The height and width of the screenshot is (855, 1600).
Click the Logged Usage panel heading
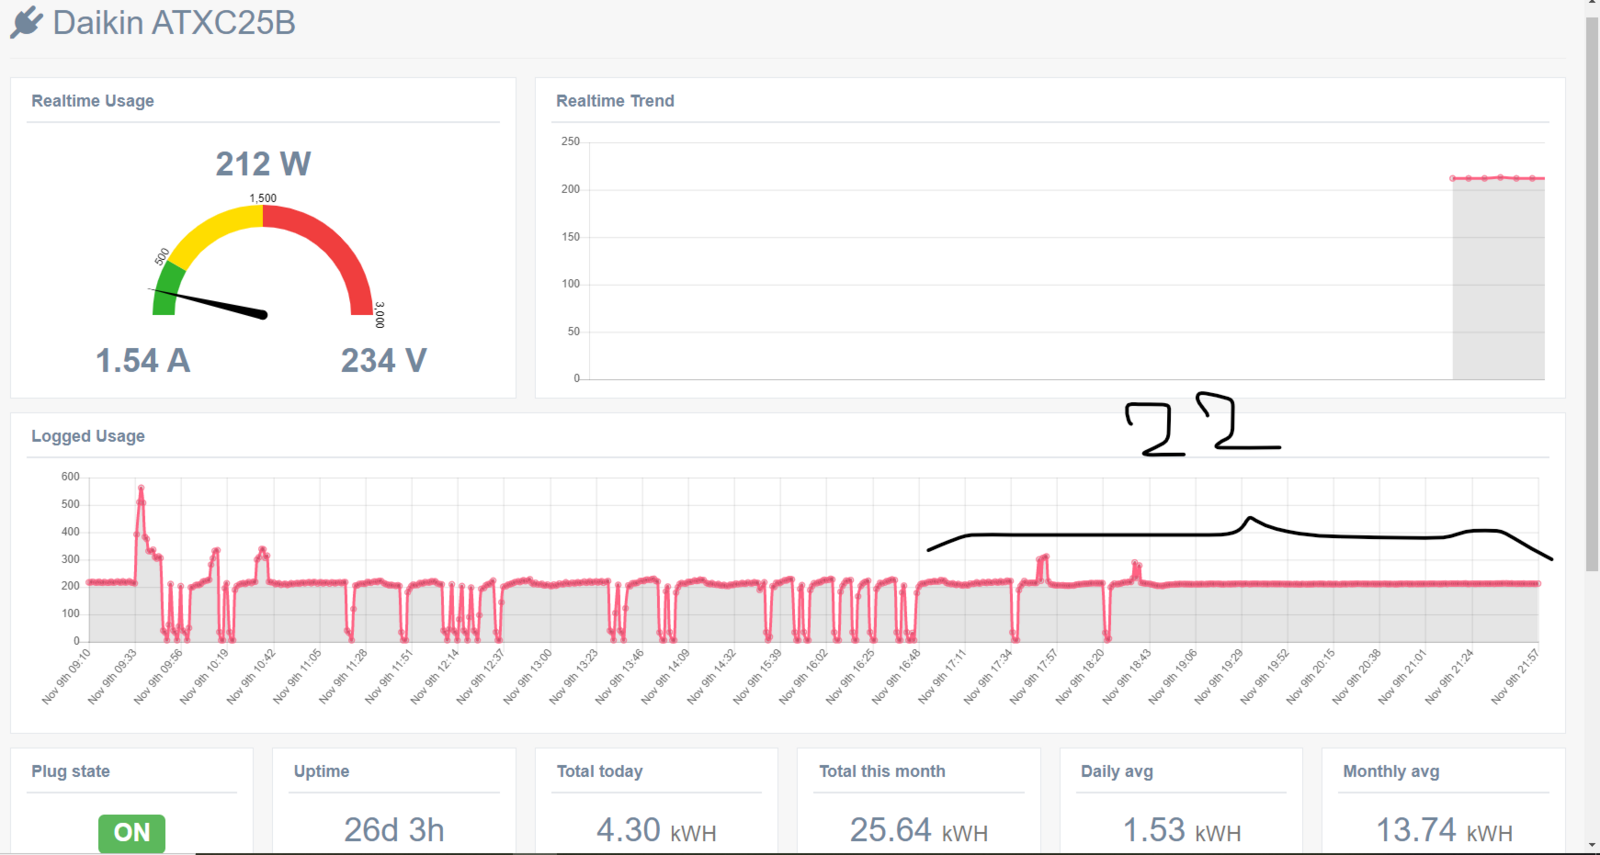click(88, 436)
